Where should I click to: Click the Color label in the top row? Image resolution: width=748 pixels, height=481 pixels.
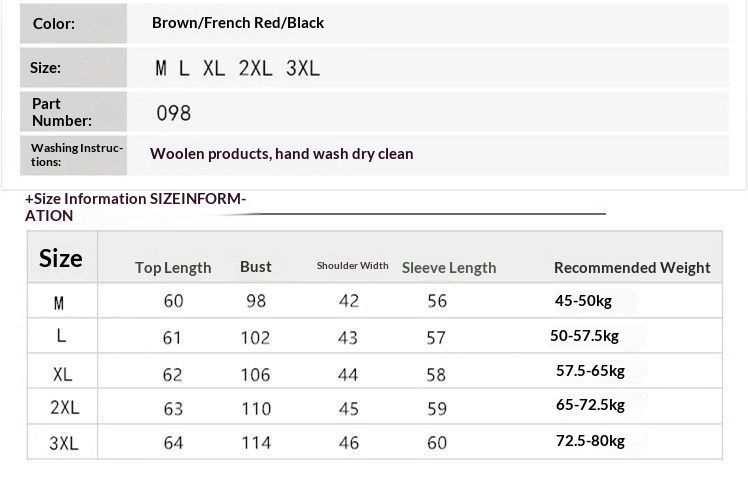(53, 23)
